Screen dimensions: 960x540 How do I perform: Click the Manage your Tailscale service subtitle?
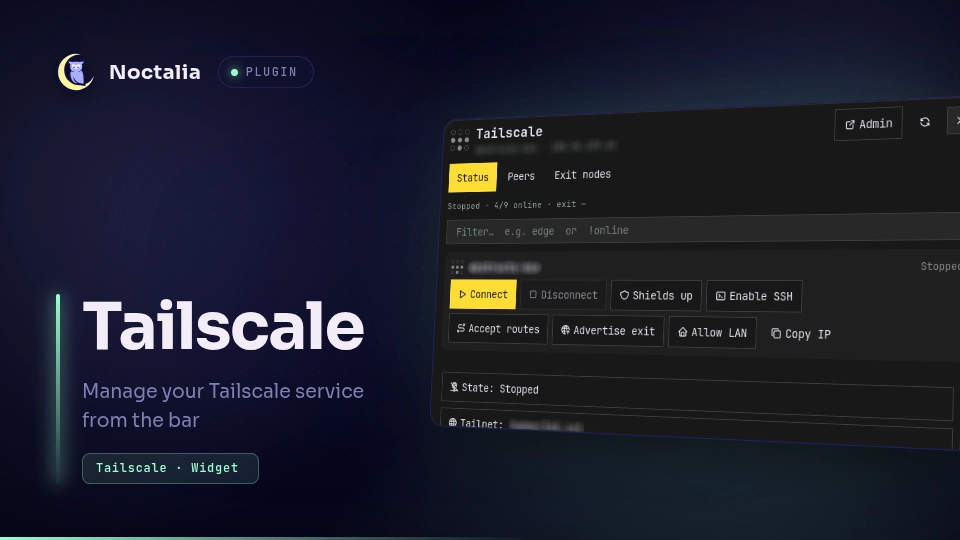point(223,405)
